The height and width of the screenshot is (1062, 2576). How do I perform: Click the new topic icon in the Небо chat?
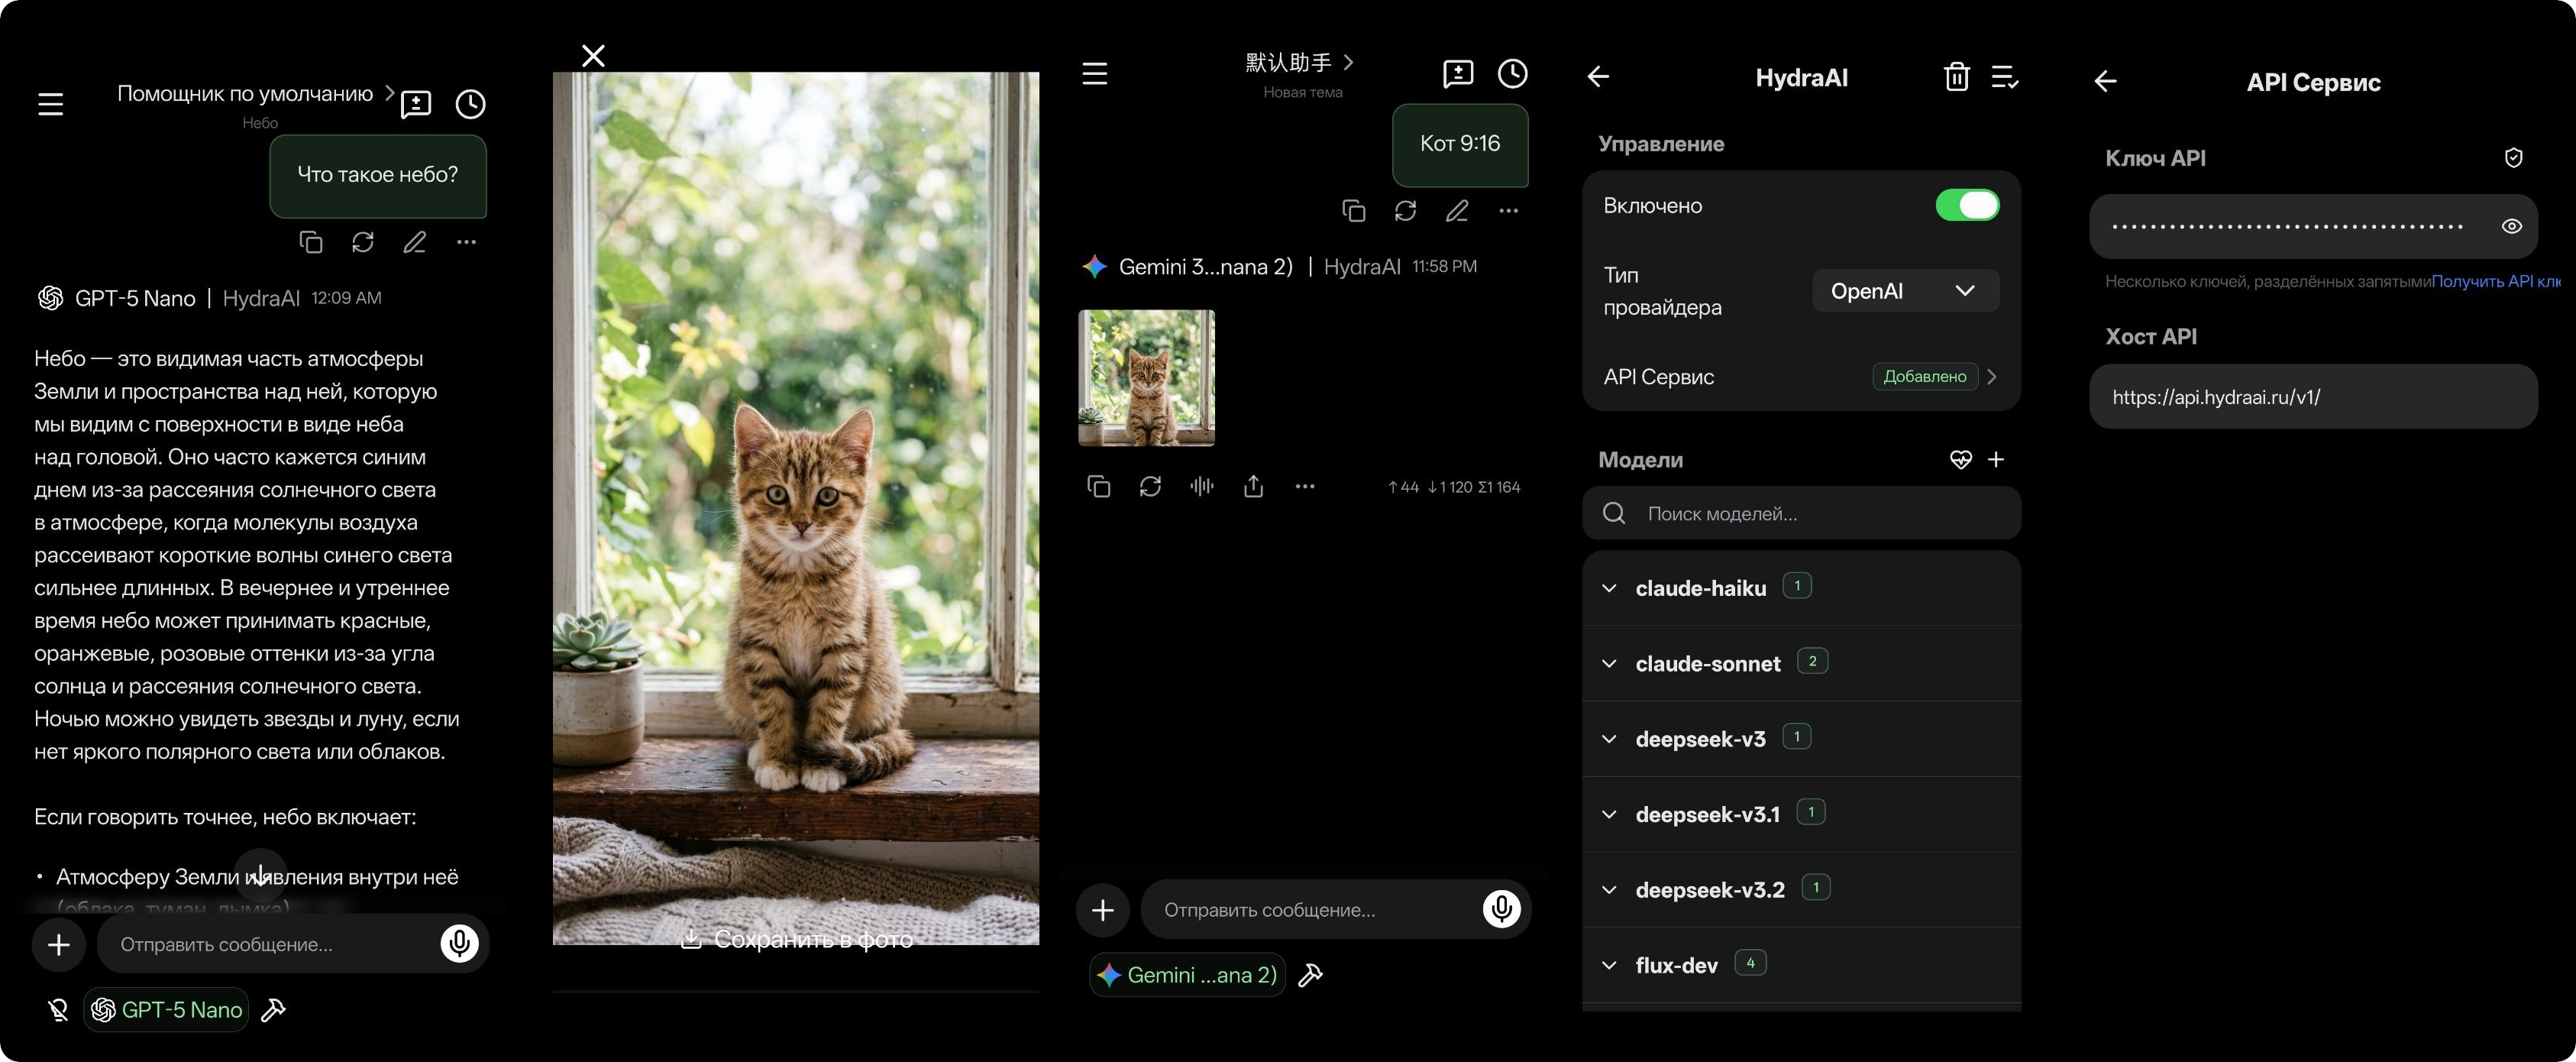point(415,104)
